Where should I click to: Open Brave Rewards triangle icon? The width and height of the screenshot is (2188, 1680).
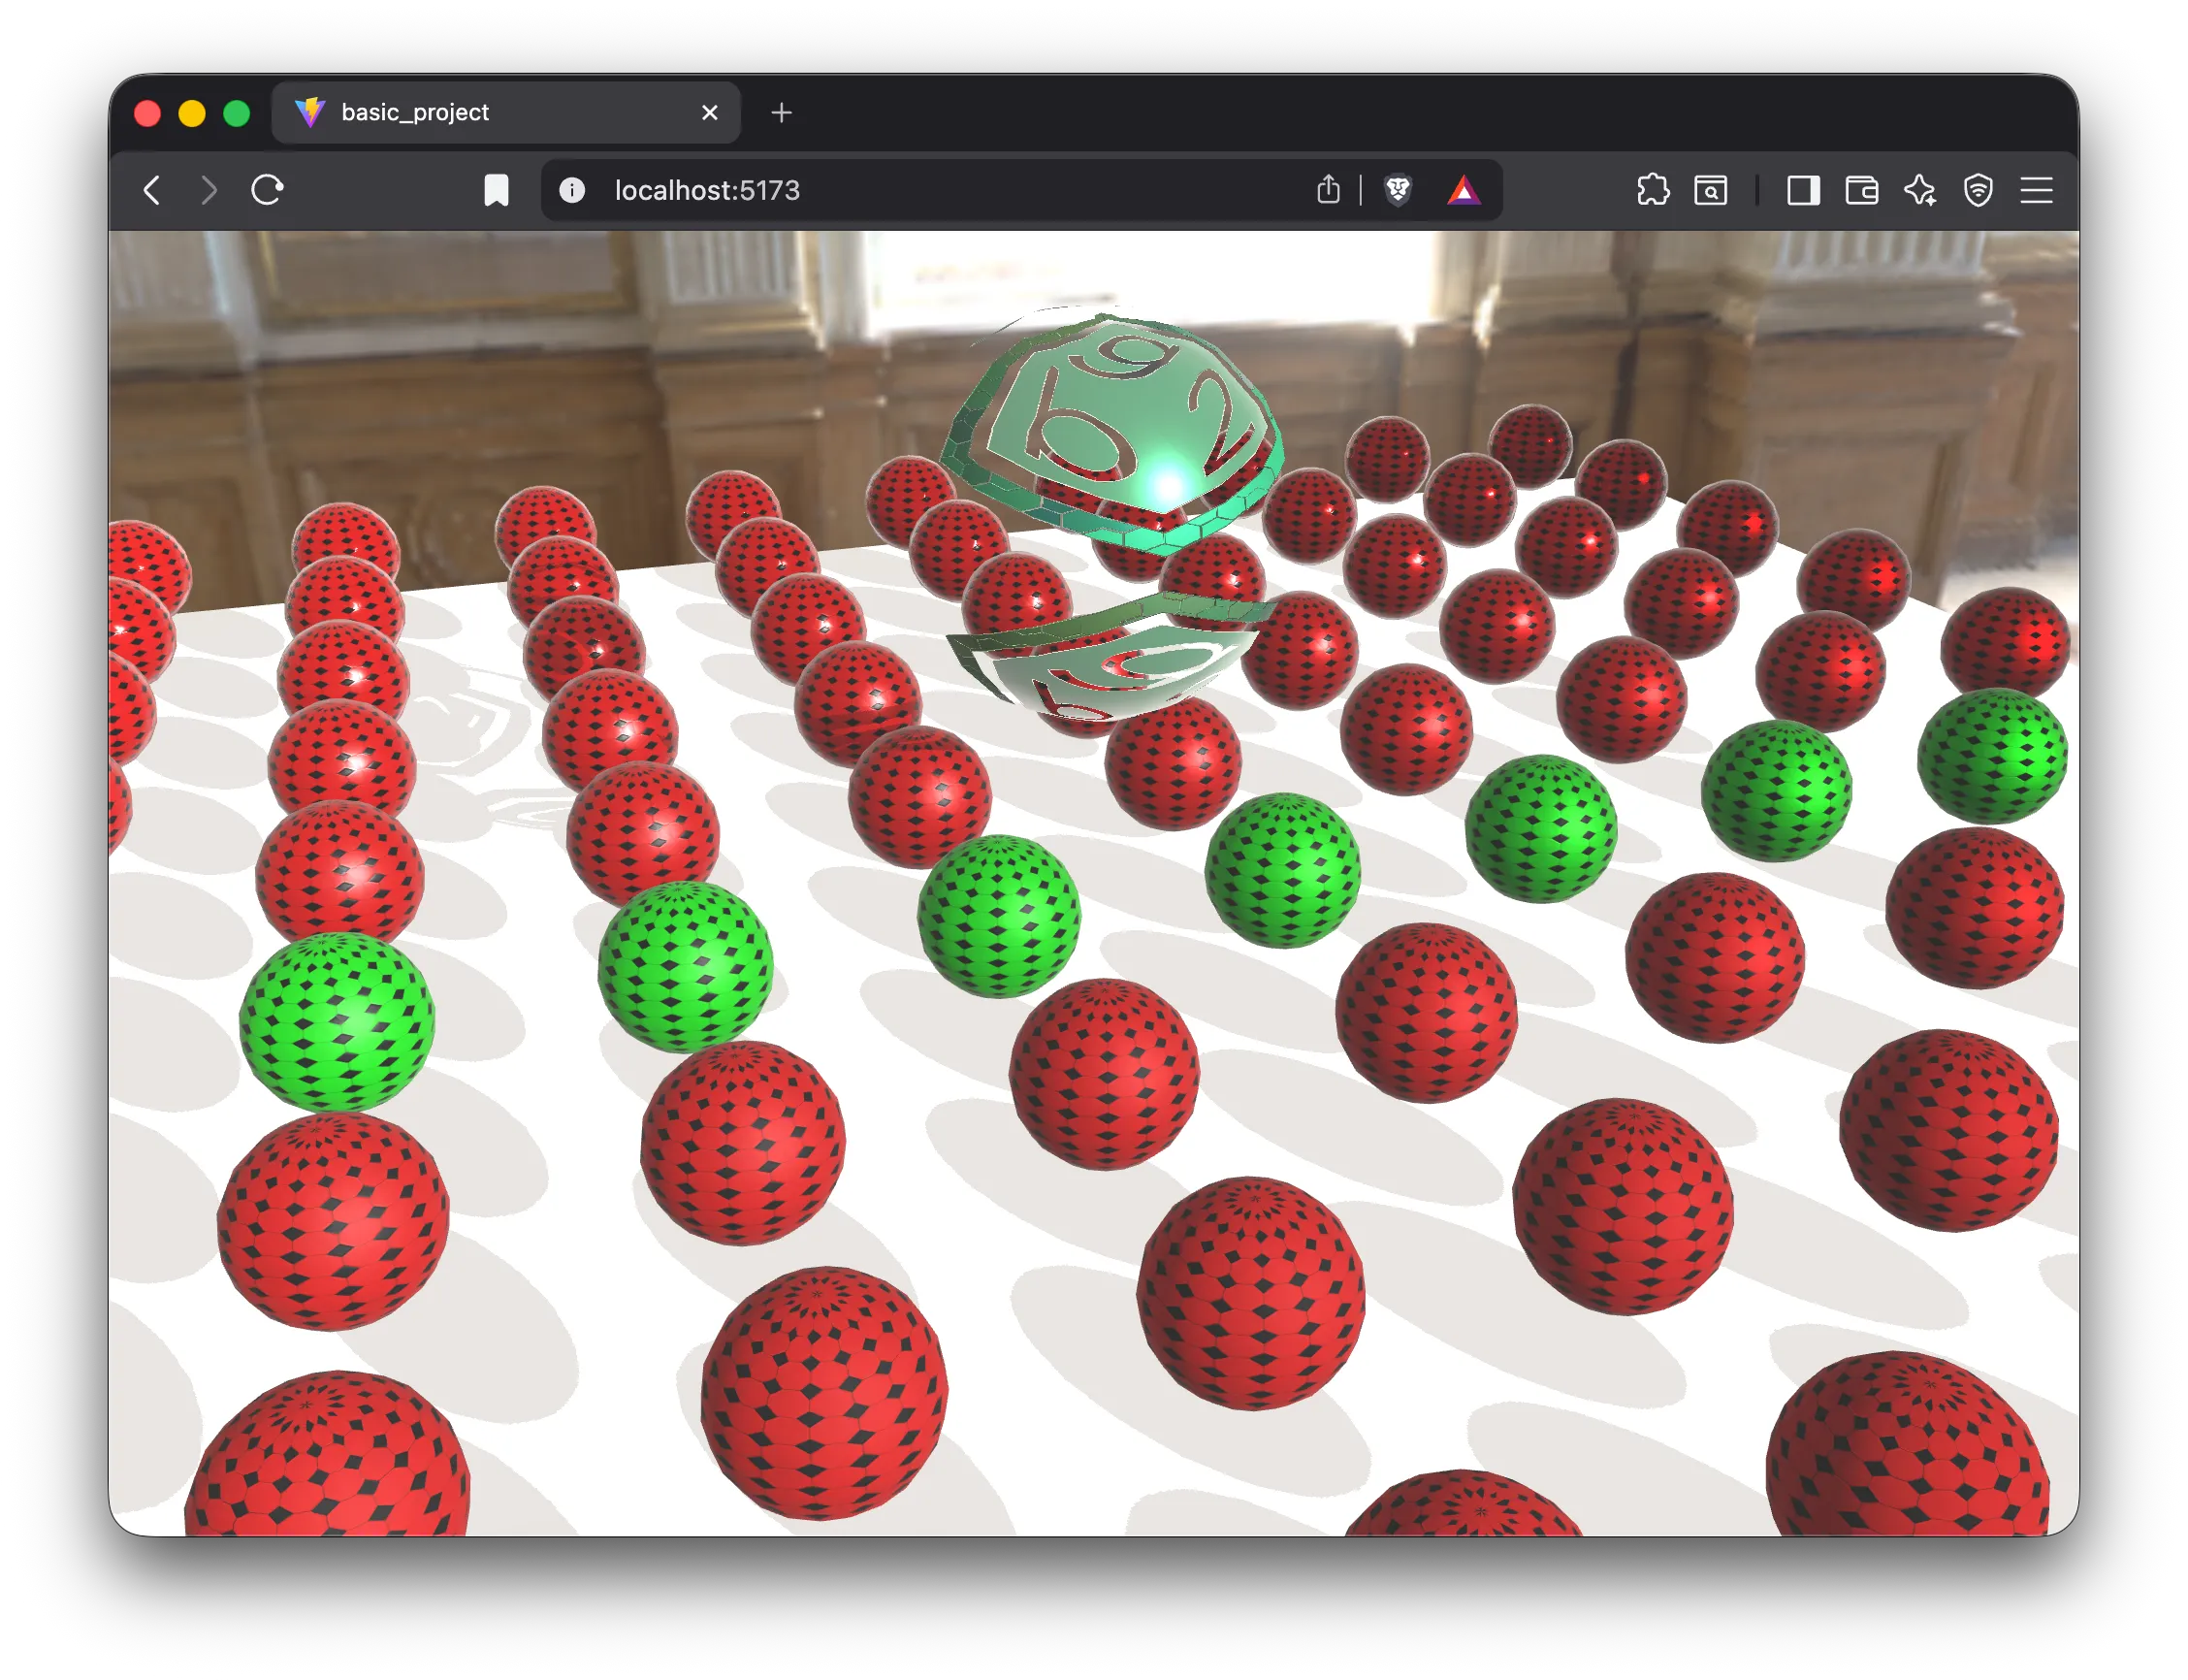point(1463,190)
